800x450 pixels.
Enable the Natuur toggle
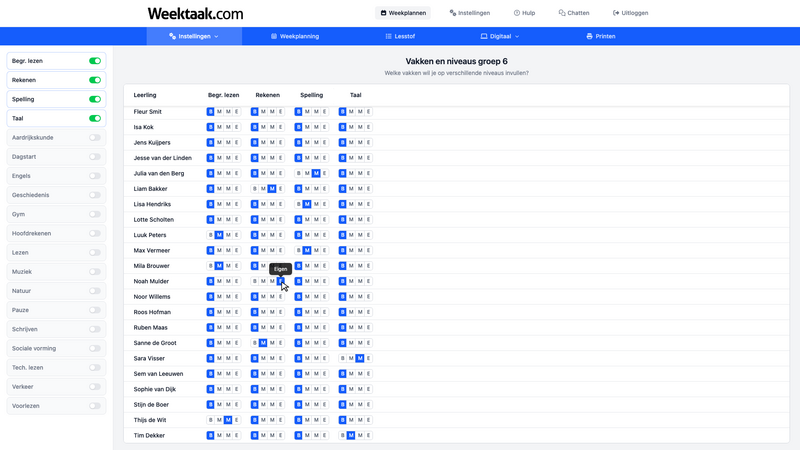95,291
